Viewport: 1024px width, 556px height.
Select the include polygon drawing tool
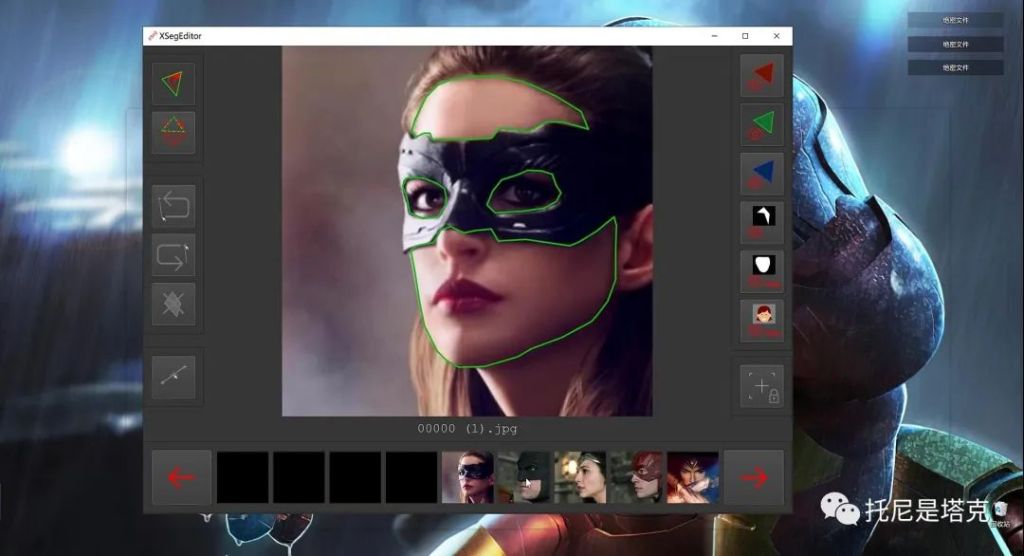[x=173, y=84]
